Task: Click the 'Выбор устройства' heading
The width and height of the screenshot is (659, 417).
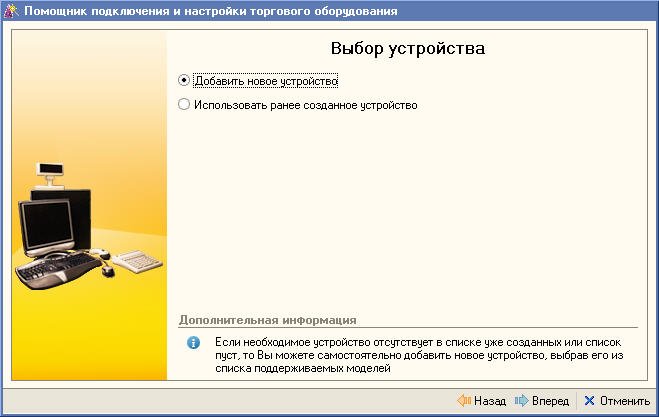Action: click(408, 48)
